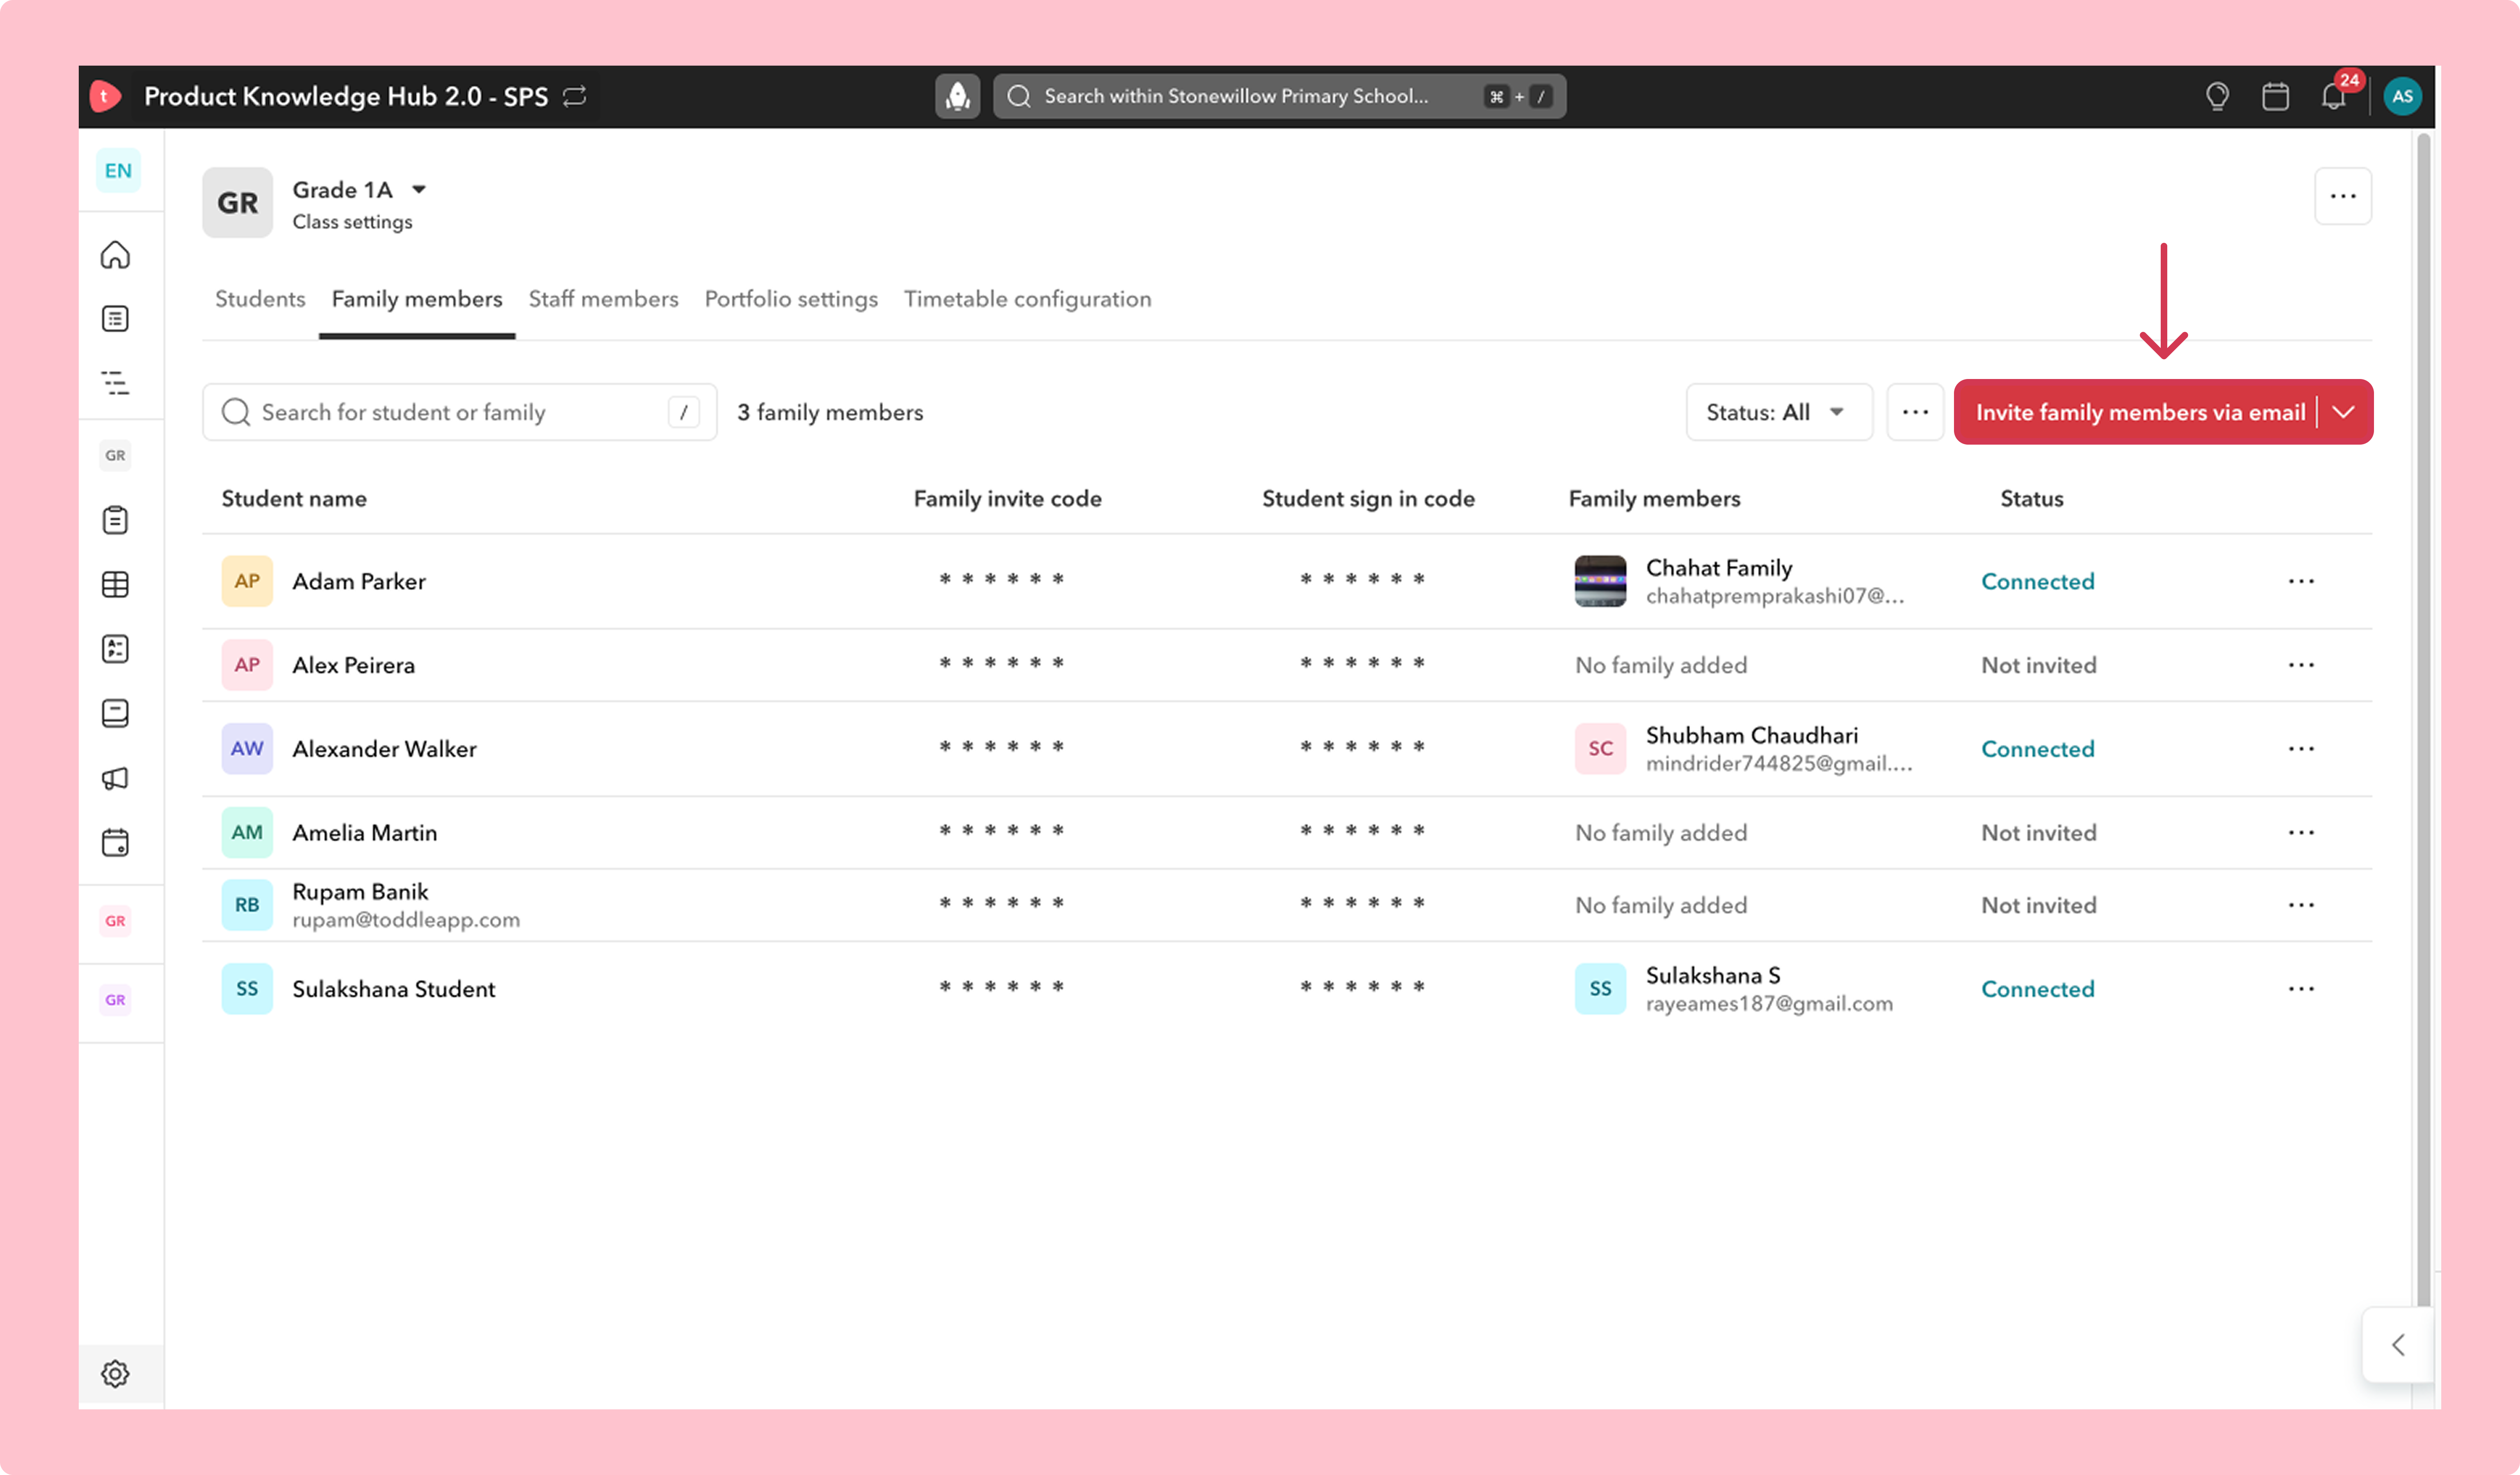
Task: Switch to the Staff members tab
Action: point(603,299)
